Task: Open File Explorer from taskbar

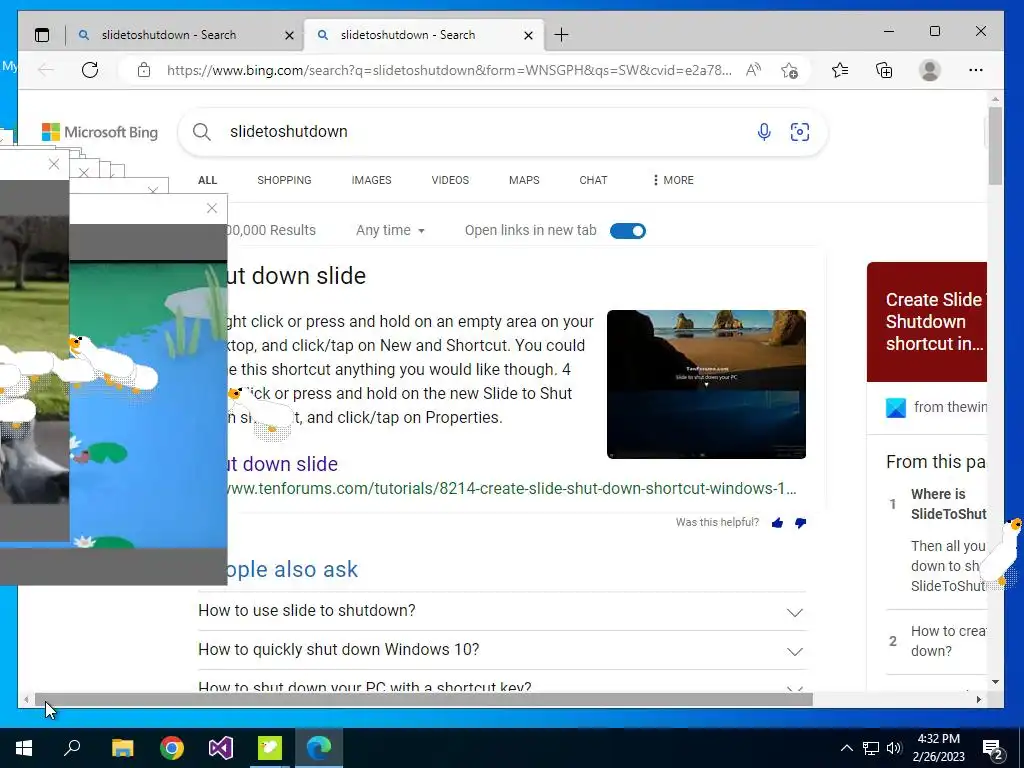Action: coord(122,748)
